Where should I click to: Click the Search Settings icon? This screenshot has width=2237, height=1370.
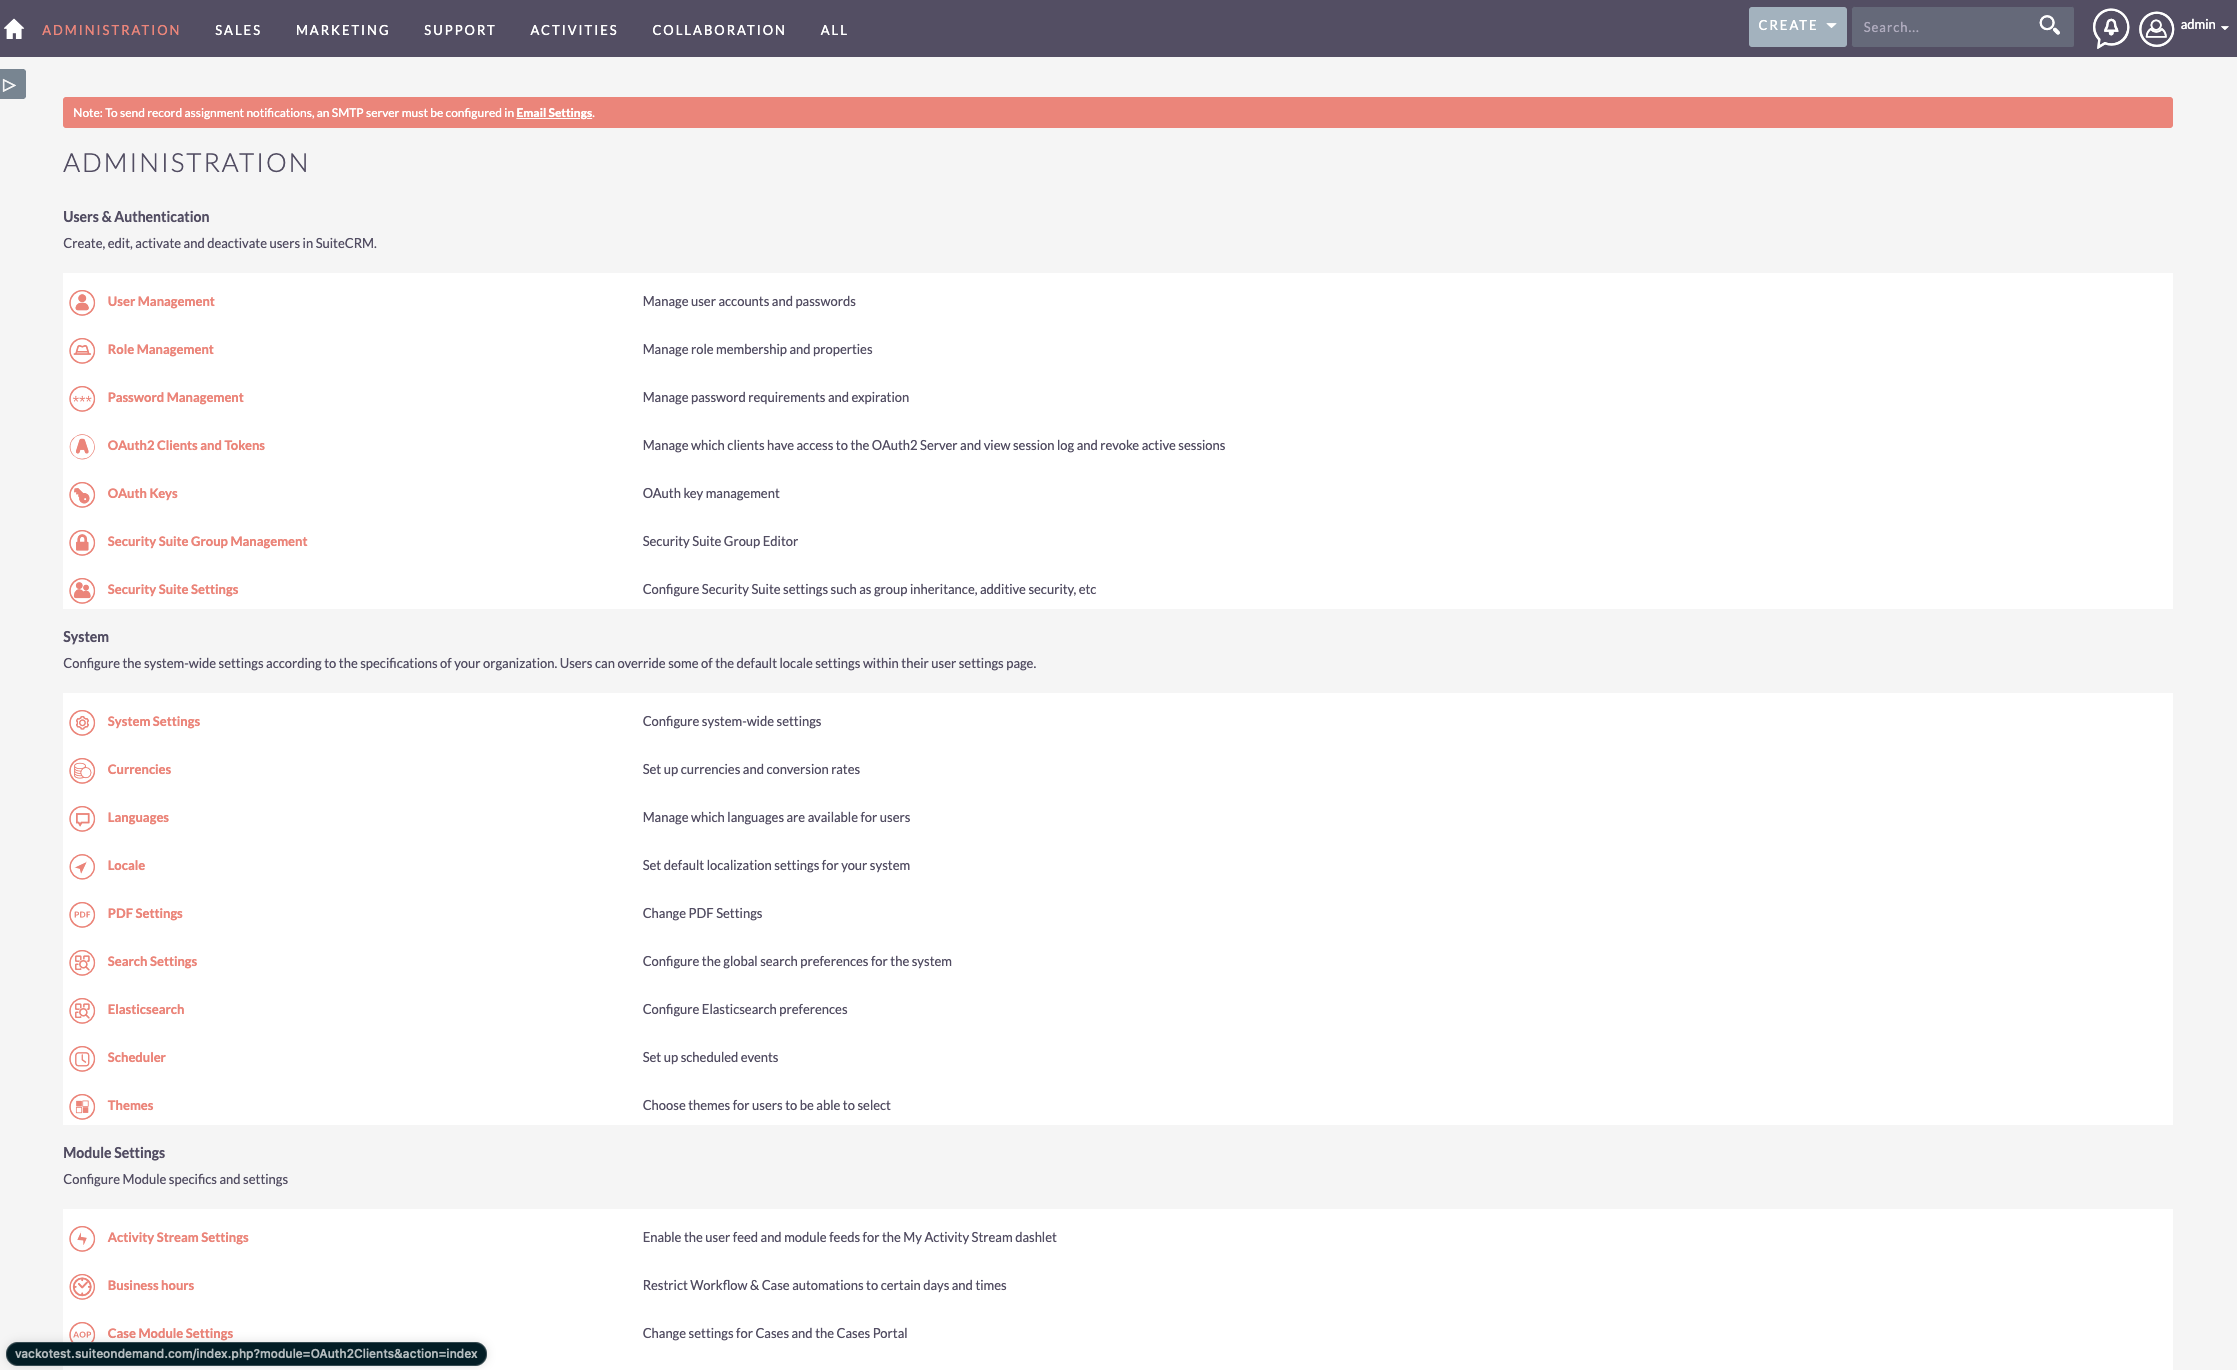click(82, 962)
